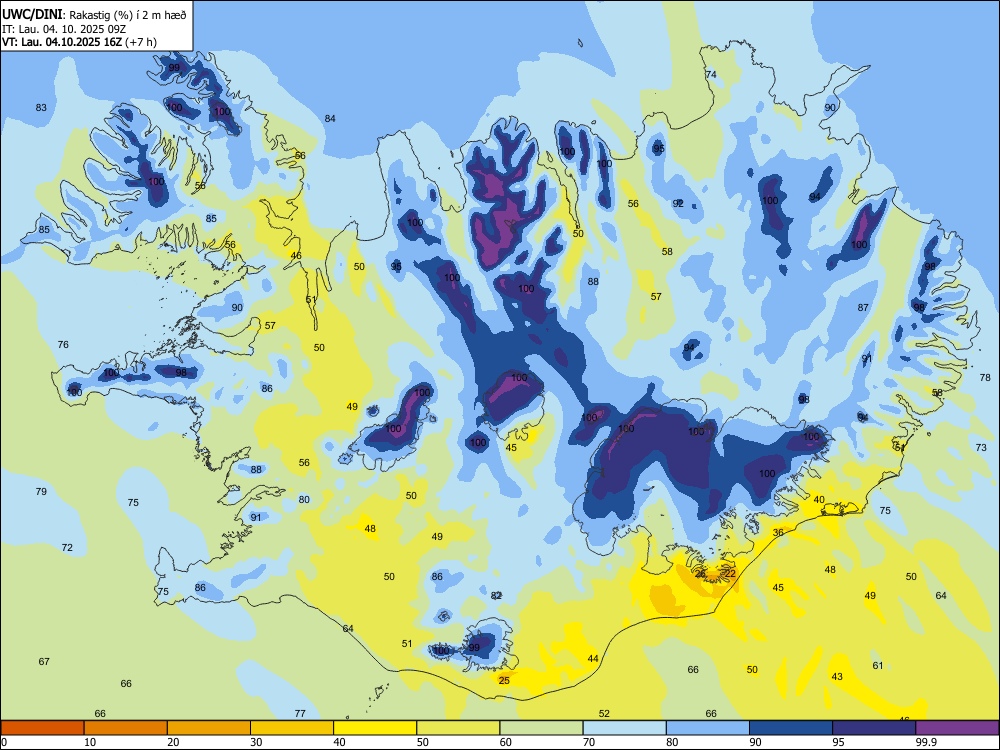The width and height of the screenshot is (1000, 750).
Task: Click the pale yellow 50–60 legend swatch
Action: (458, 728)
